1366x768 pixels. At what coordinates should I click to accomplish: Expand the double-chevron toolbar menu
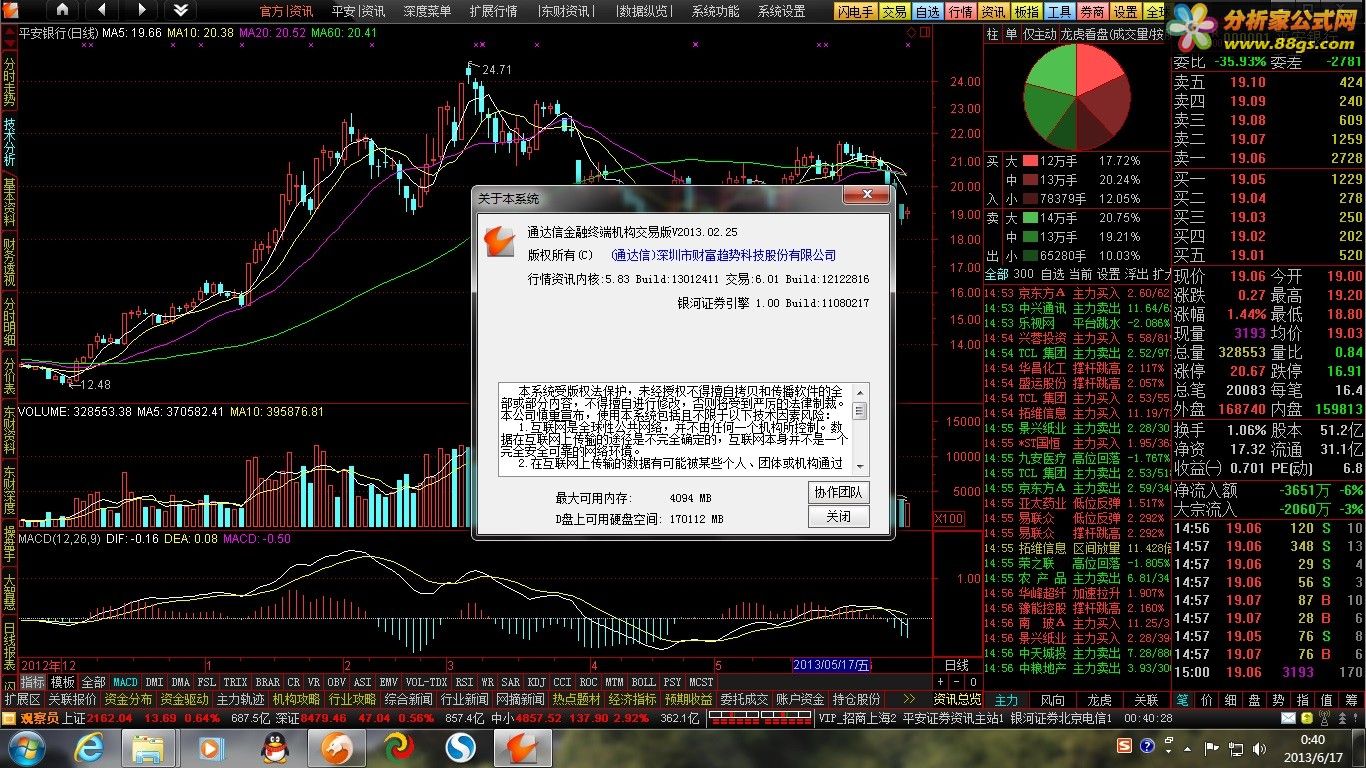tap(179, 10)
